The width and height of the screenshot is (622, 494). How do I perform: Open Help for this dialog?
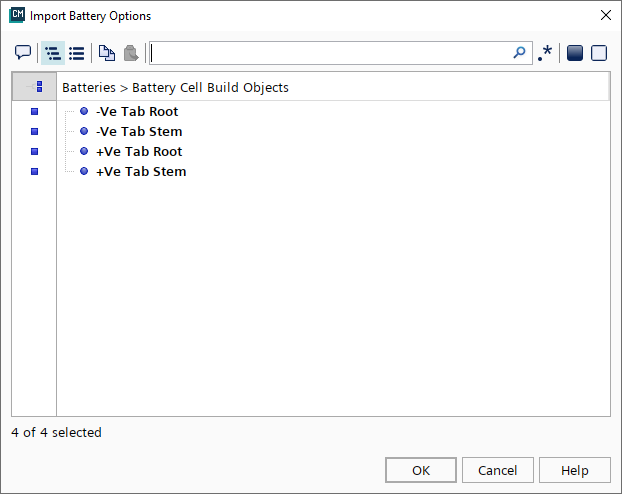pyautogui.click(x=574, y=470)
